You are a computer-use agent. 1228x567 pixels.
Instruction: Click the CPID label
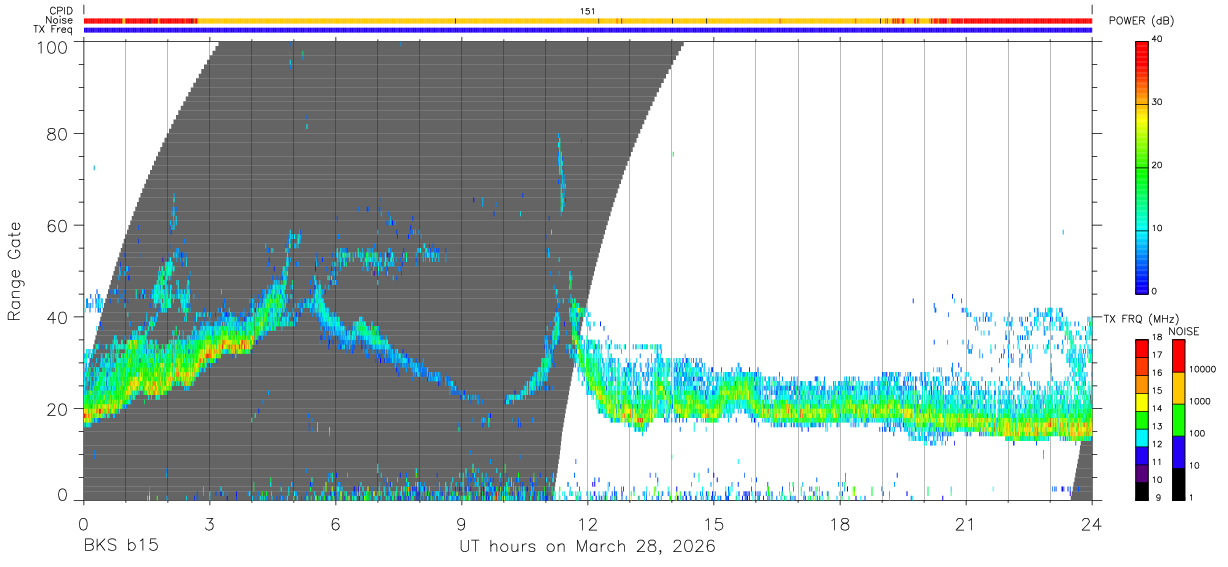(61, 11)
